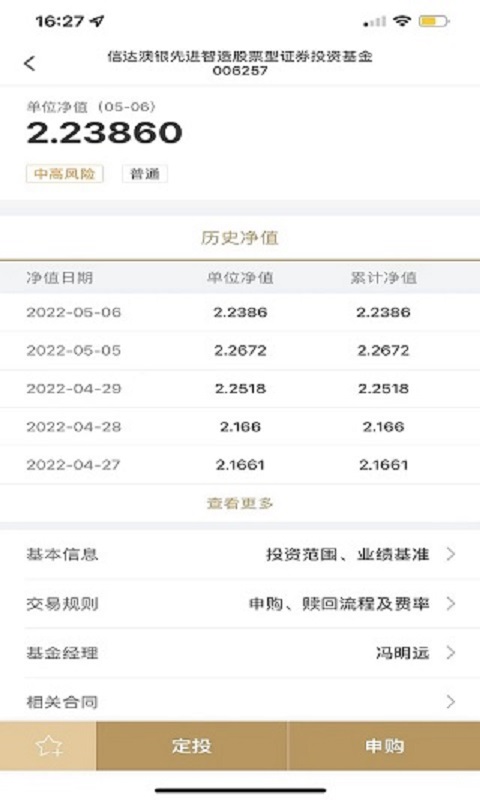The image size is (480, 800).
Task: Open 基金经理 row label
Action: click(62, 653)
